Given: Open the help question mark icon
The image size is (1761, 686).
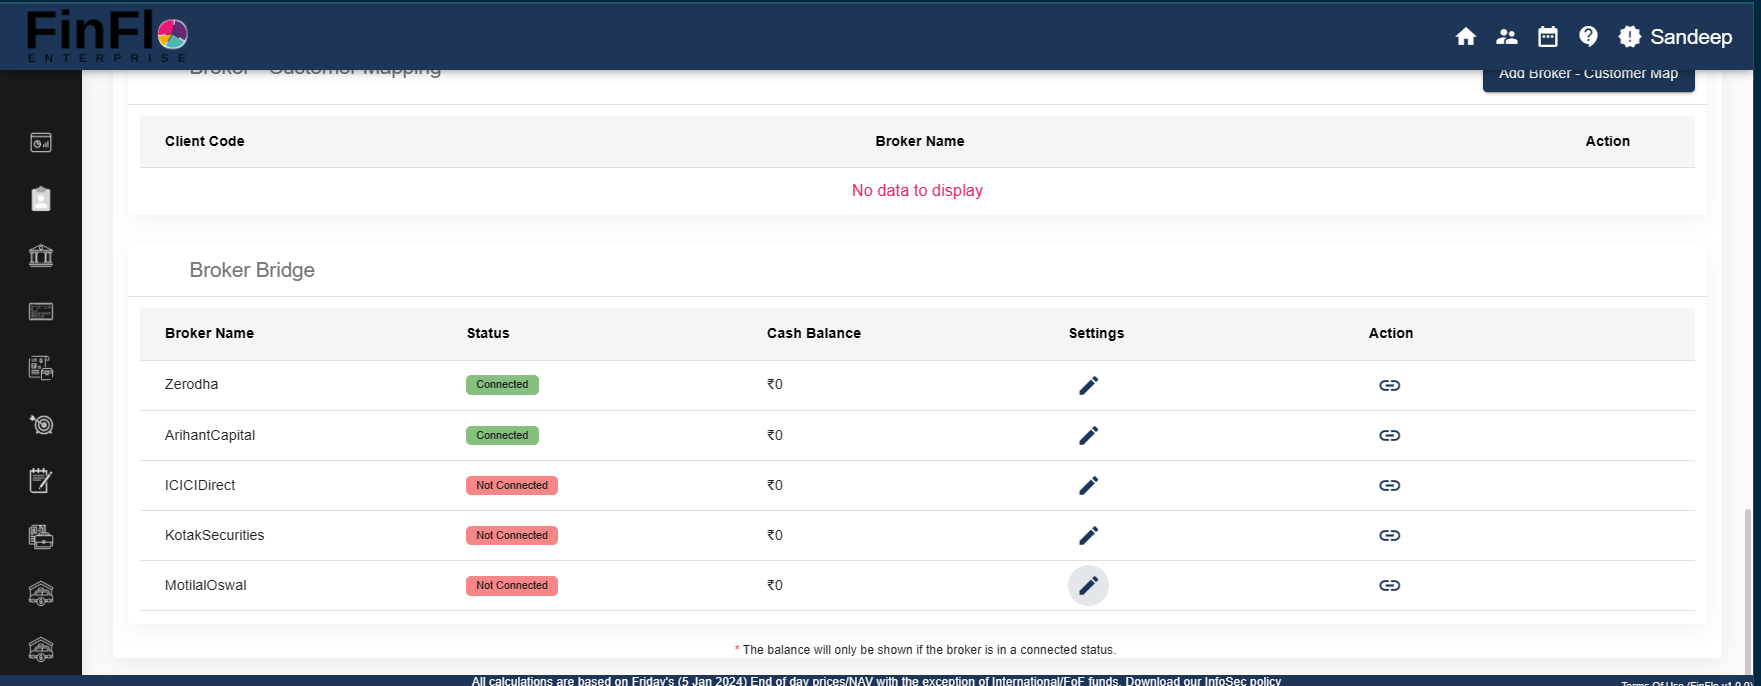Looking at the screenshot, I should [1588, 37].
